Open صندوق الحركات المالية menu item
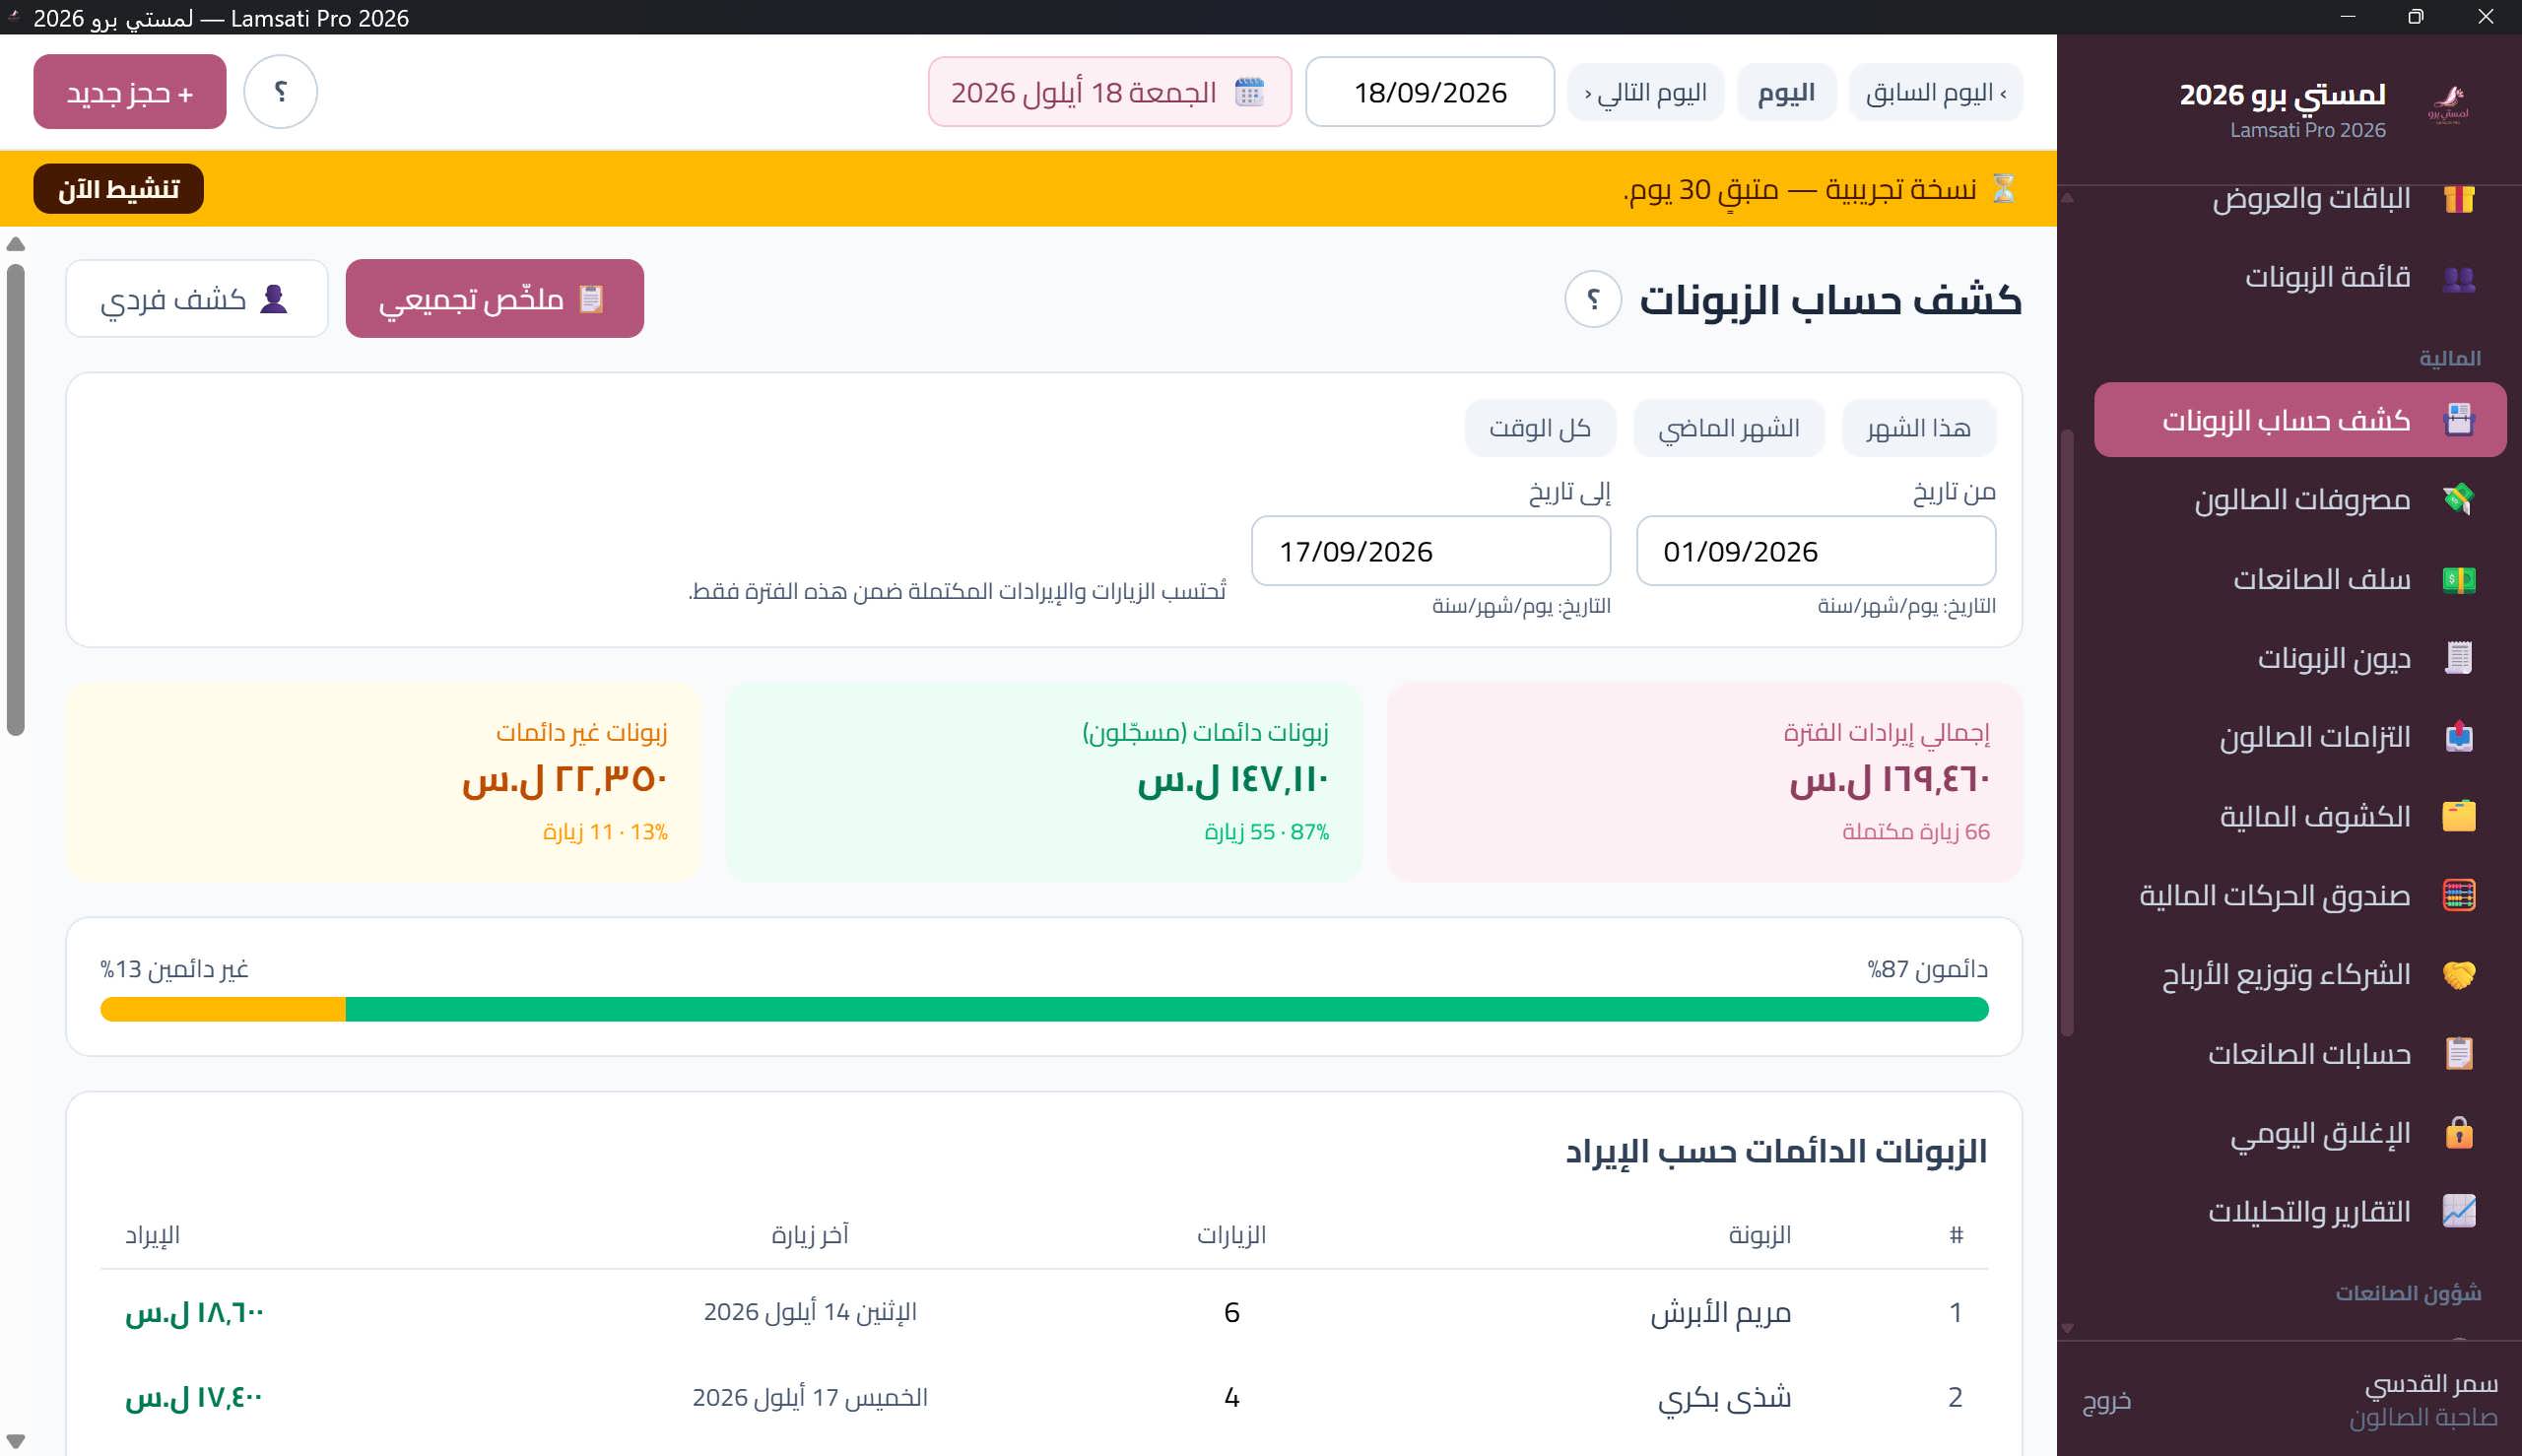Viewport: 2522px width, 1456px height. tap(2300, 895)
